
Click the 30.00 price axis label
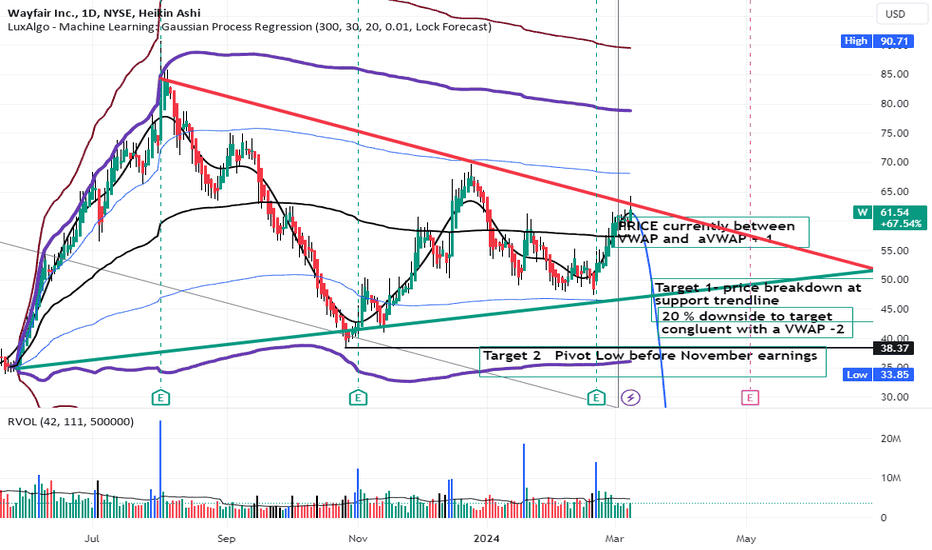[x=895, y=397]
